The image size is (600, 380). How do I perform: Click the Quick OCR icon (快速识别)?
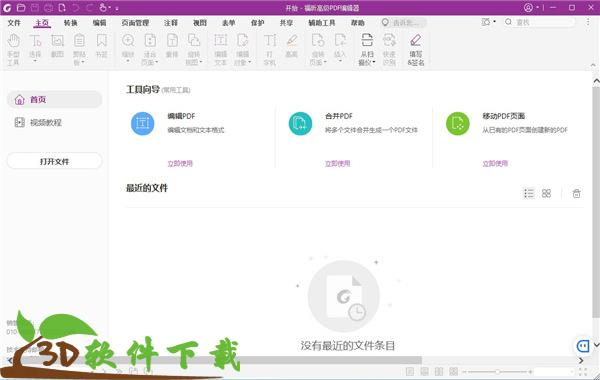coord(389,40)
